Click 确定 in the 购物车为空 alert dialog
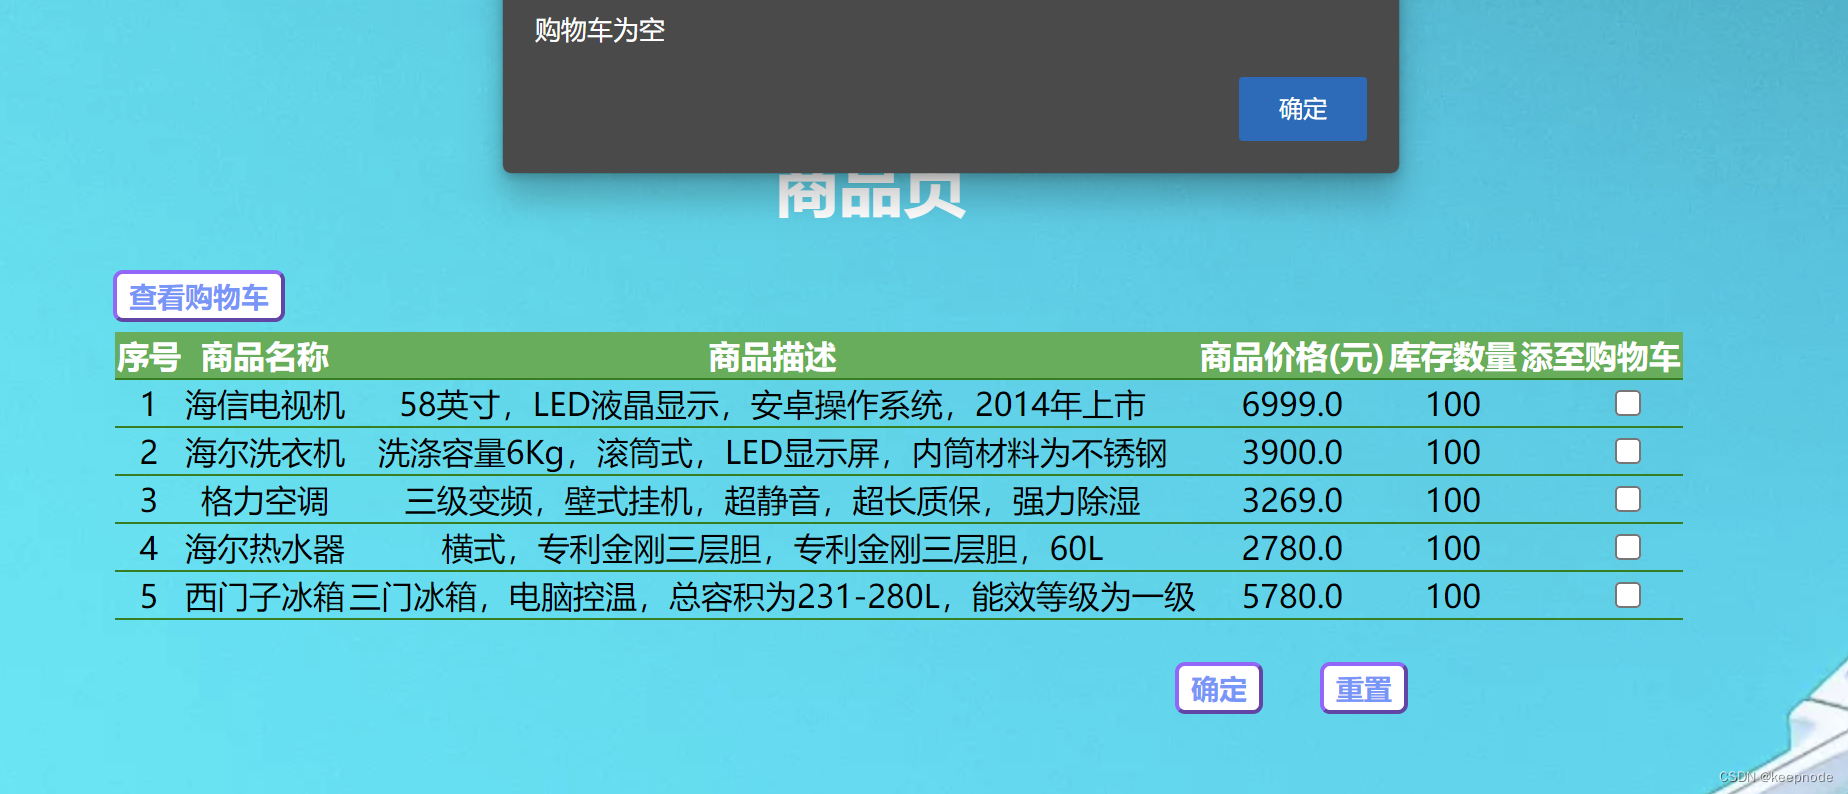The width and height of the screenshot is (1848, 794). point(1302,109)
